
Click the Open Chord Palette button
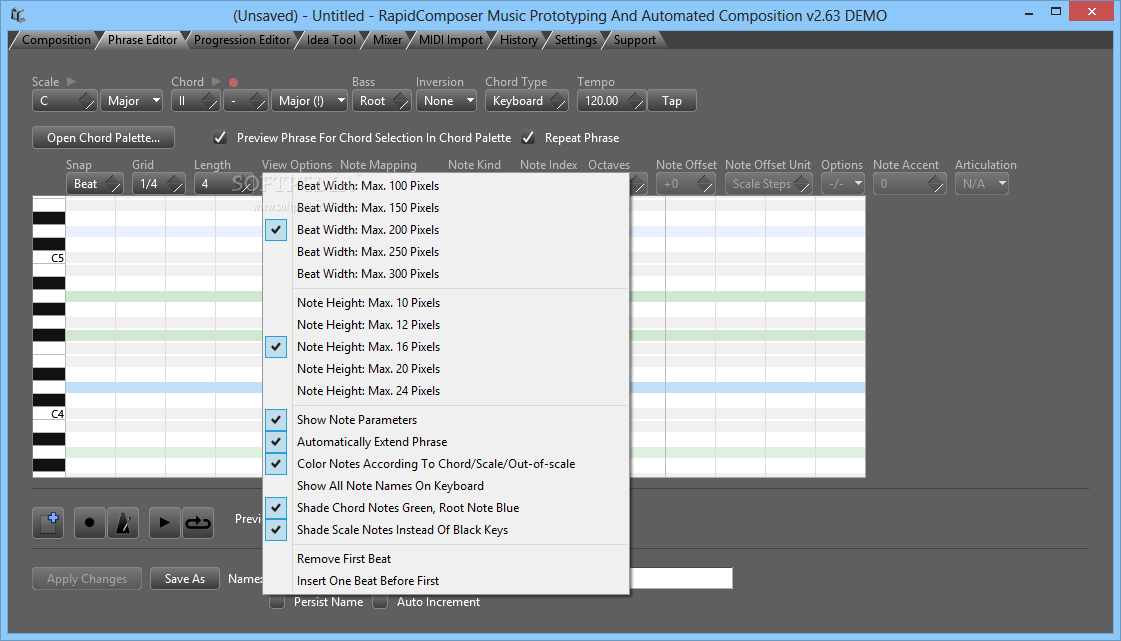click(103, 137)
